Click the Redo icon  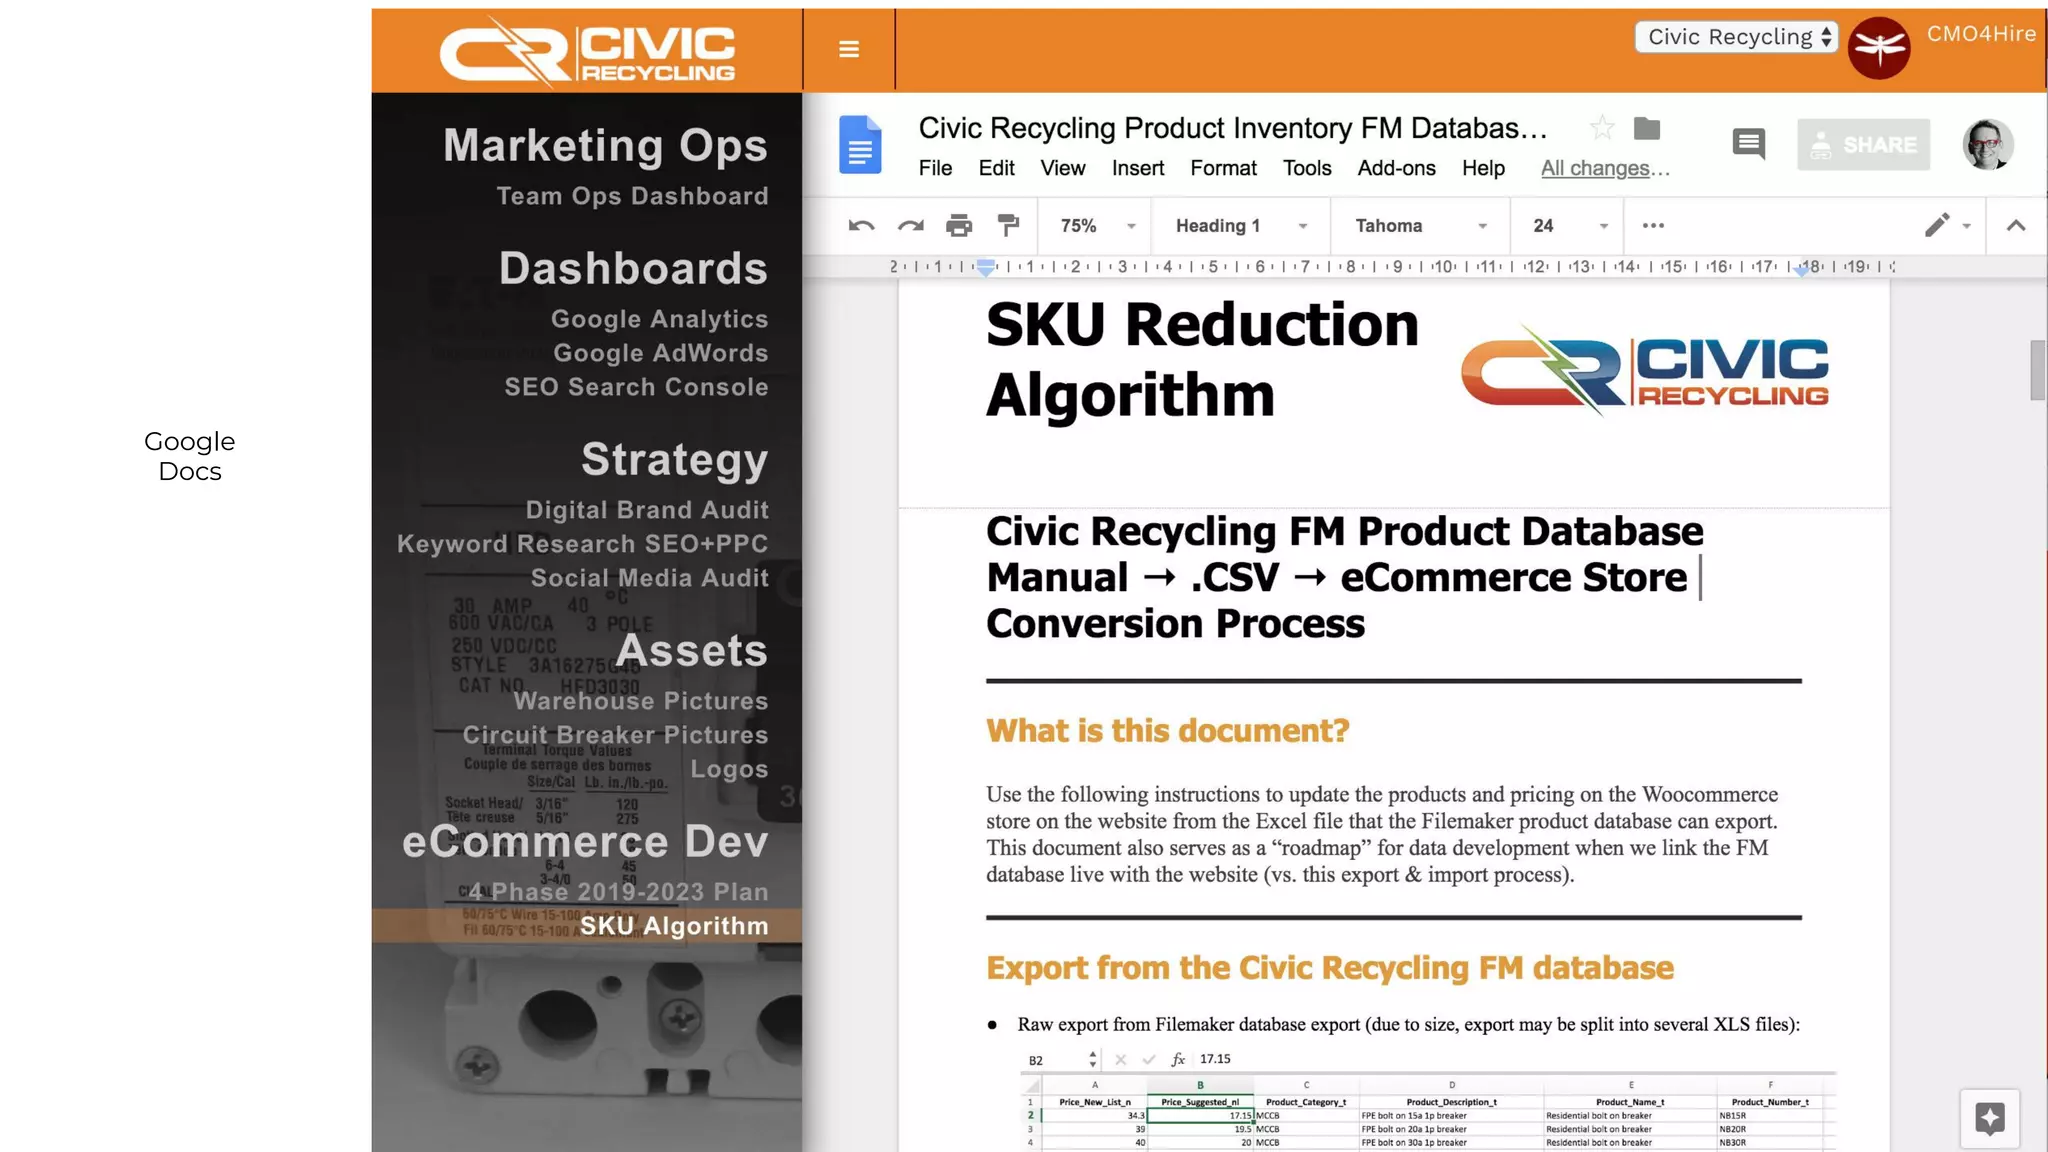pos(910,226)
